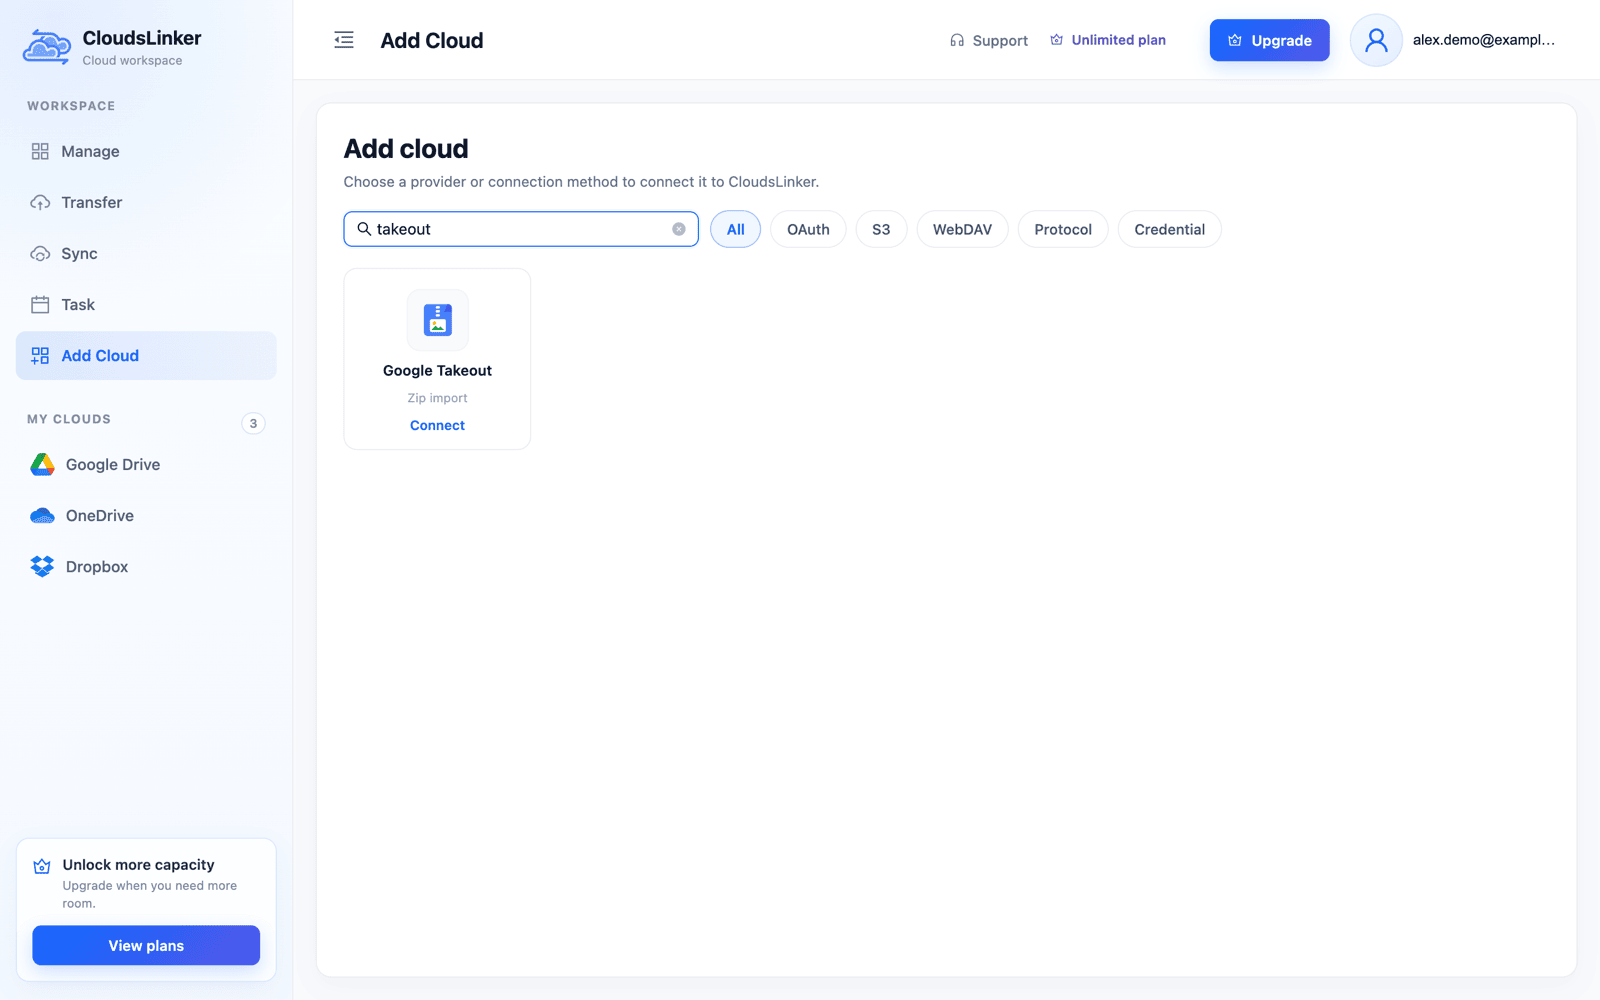Filter providers by WebDAV
This screenshot has height=1000, width=1600.
click(962, 229)
